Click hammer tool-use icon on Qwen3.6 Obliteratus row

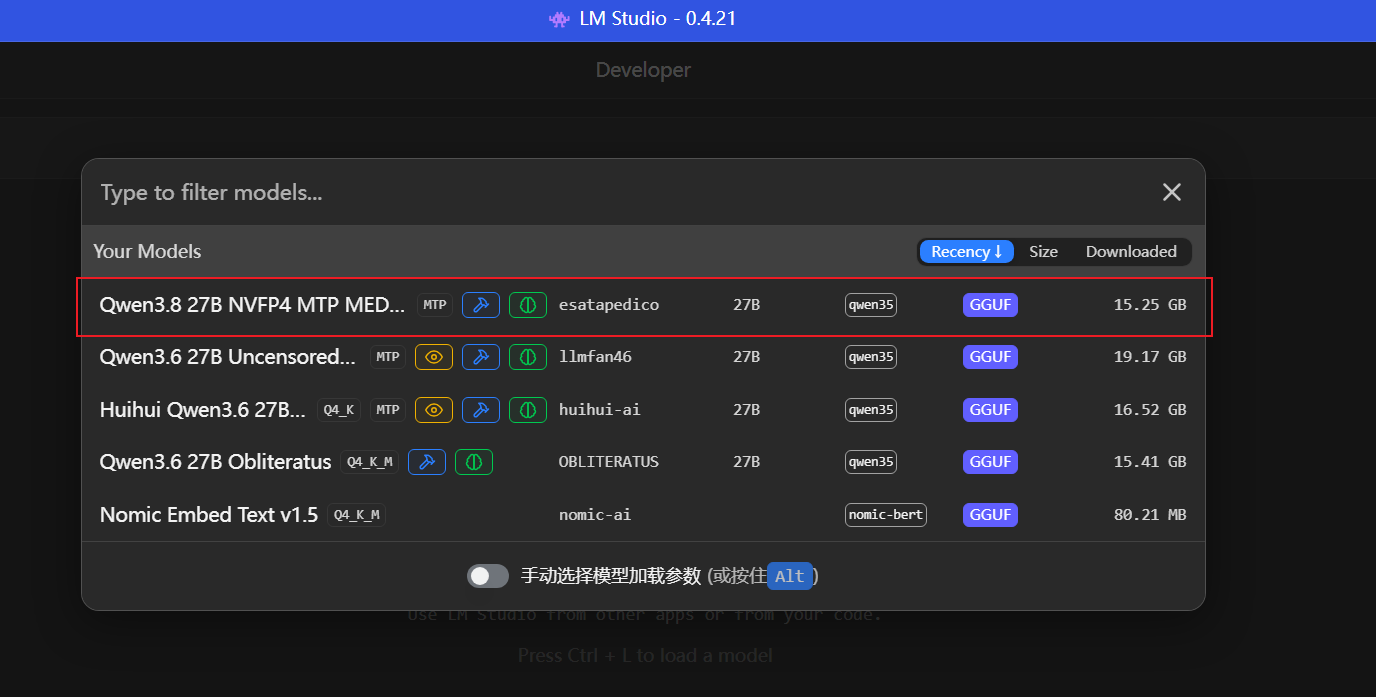[x=427, y=462]
